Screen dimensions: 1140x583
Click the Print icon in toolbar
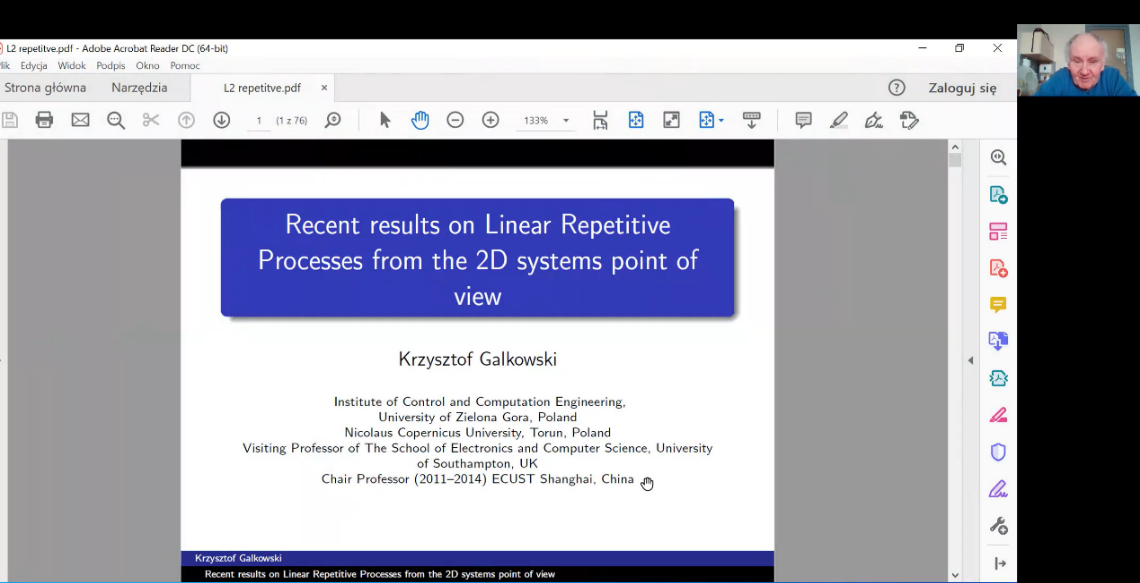point(44,120)
